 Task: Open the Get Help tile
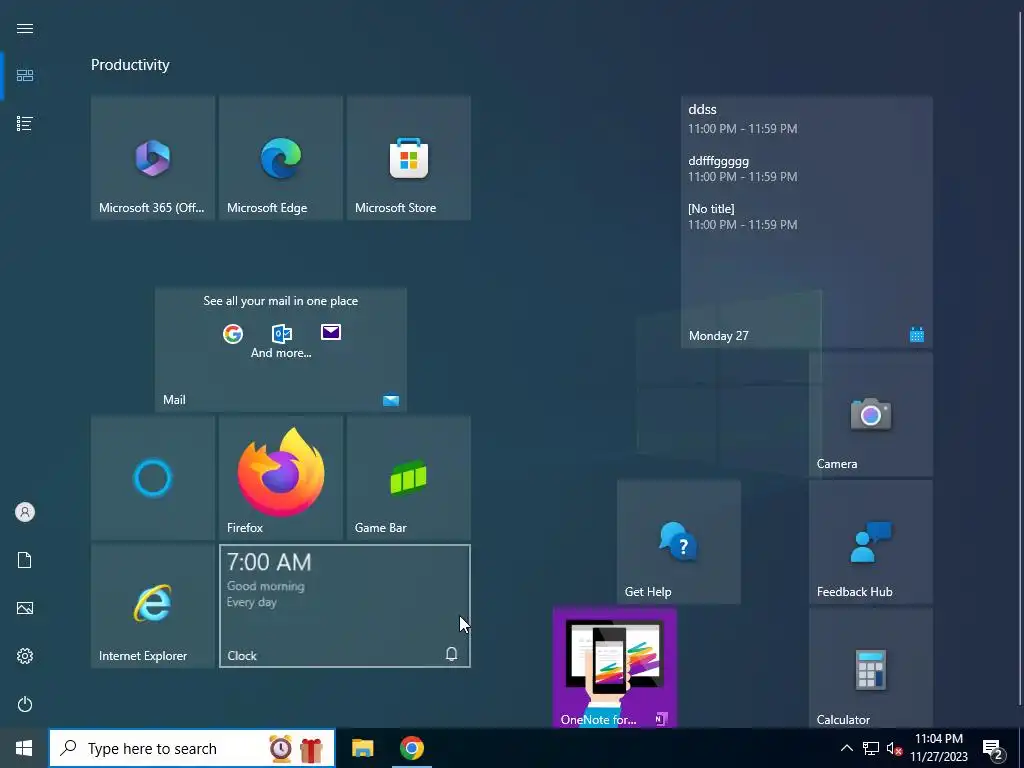coord(679,542)
